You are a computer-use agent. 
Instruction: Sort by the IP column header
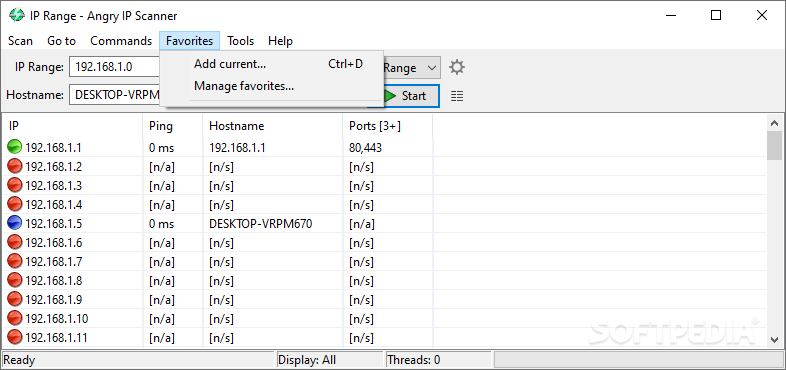(x=73, y=126)
